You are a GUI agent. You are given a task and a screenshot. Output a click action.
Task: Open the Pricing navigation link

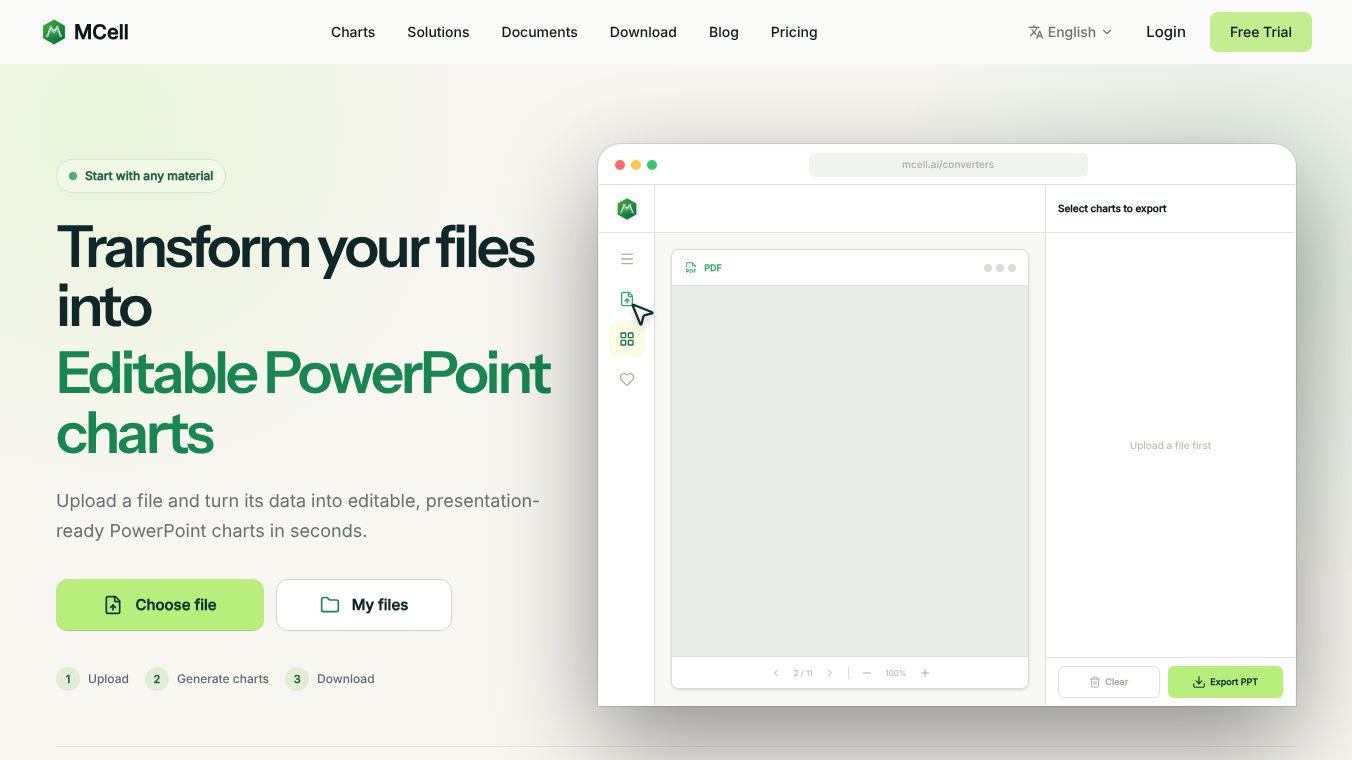click(x=794, y=32)
